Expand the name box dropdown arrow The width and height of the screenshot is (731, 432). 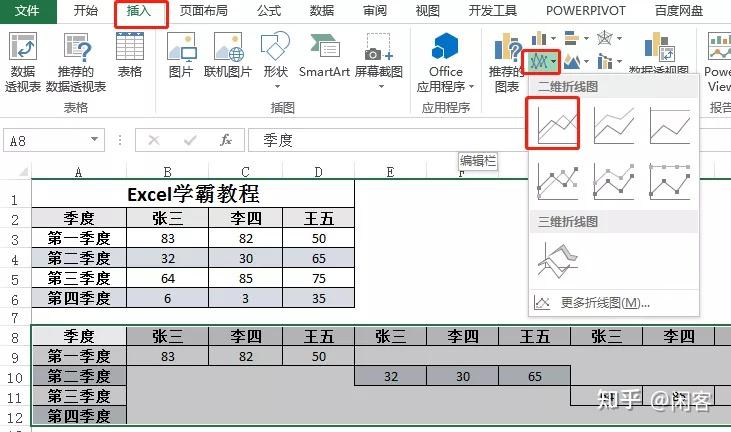click(95, 140)
